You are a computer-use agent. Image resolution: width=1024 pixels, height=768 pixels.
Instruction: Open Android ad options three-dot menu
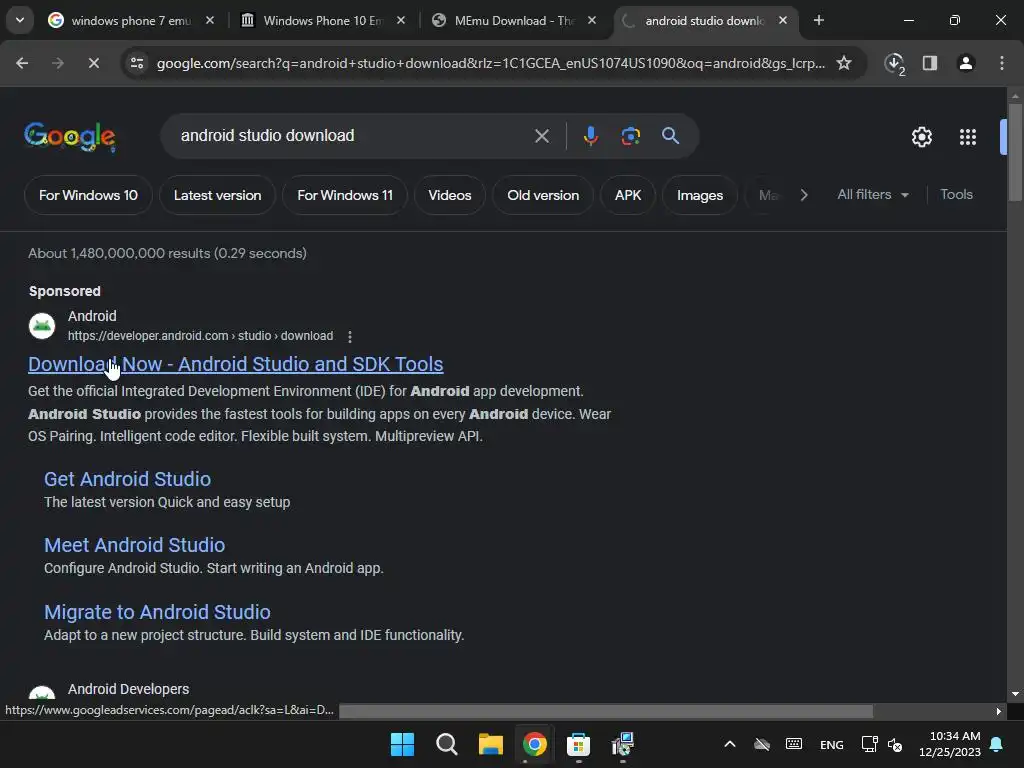pos(350,337)
